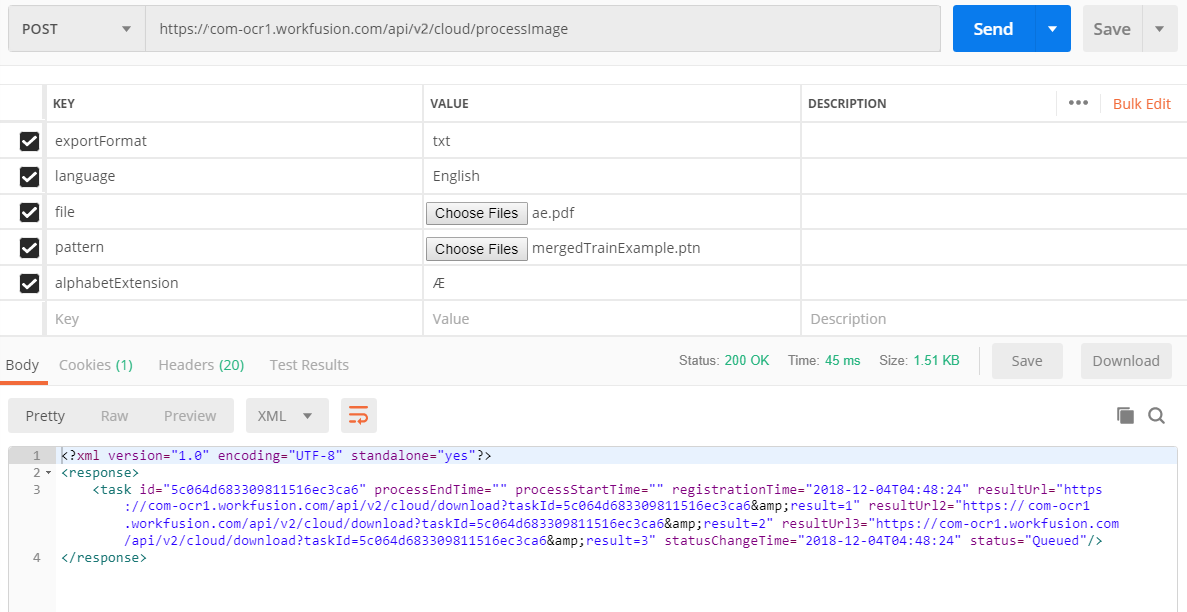Open the XML format dropdown
This screenshot has width=1187, height=612.
(287, 415)
